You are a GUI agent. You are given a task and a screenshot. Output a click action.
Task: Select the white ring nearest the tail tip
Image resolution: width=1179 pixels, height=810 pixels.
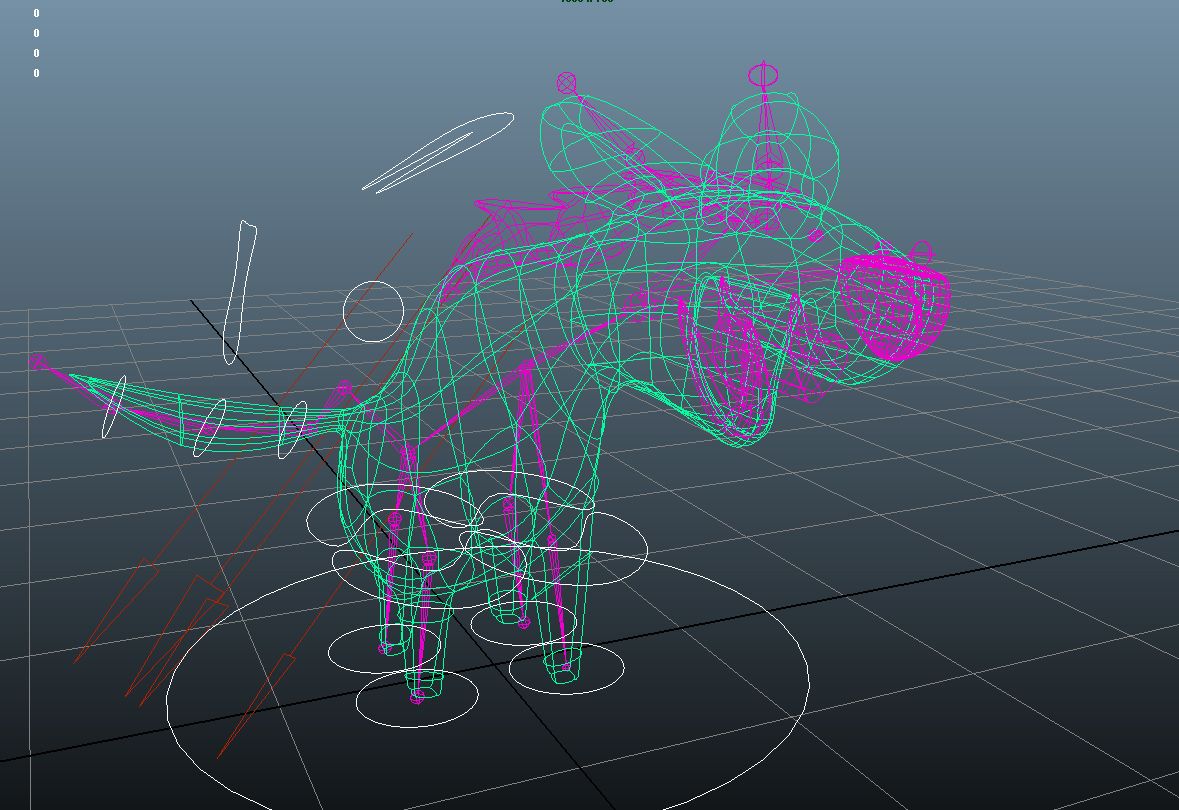(x=113, y=407)
